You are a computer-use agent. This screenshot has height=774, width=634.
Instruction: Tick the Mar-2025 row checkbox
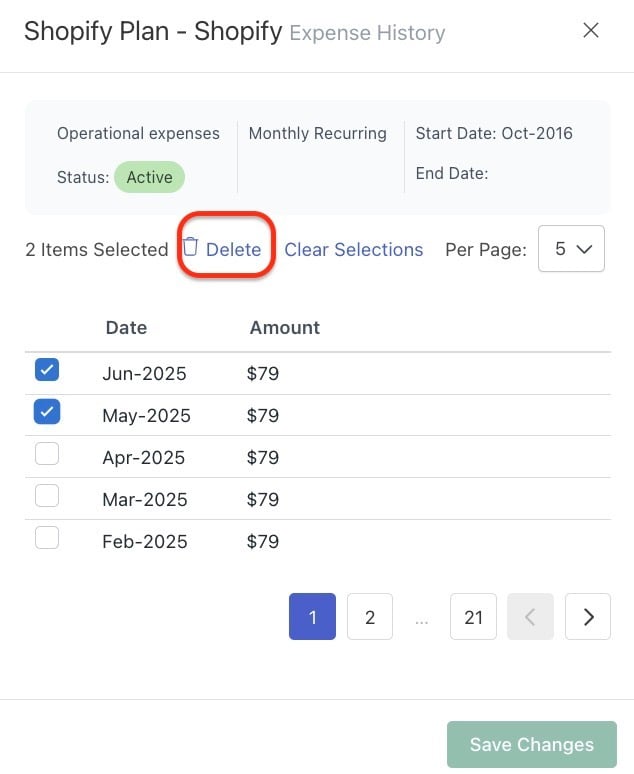pyautogui.click(x=47, y=496)
